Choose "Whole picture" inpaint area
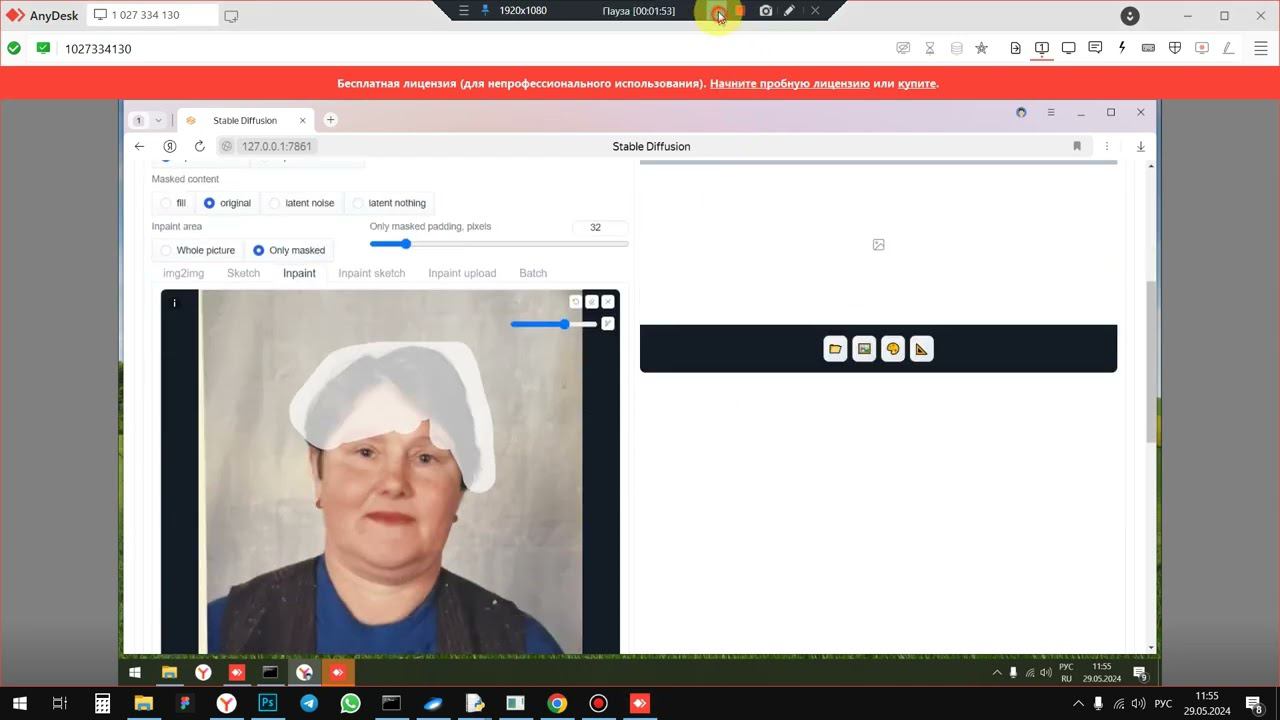Screen dimensions: 1280x720 (198, 250)
